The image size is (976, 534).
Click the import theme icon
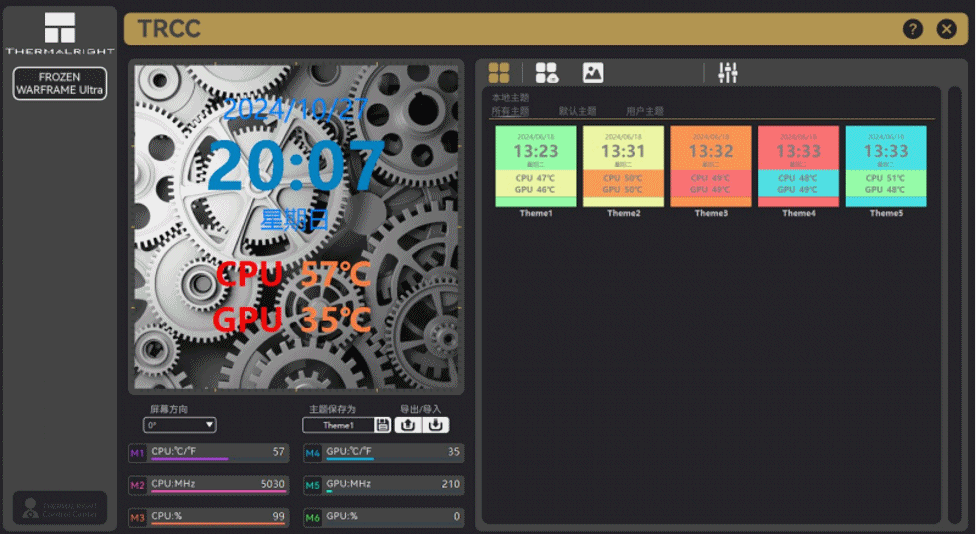tap(436, 425)
